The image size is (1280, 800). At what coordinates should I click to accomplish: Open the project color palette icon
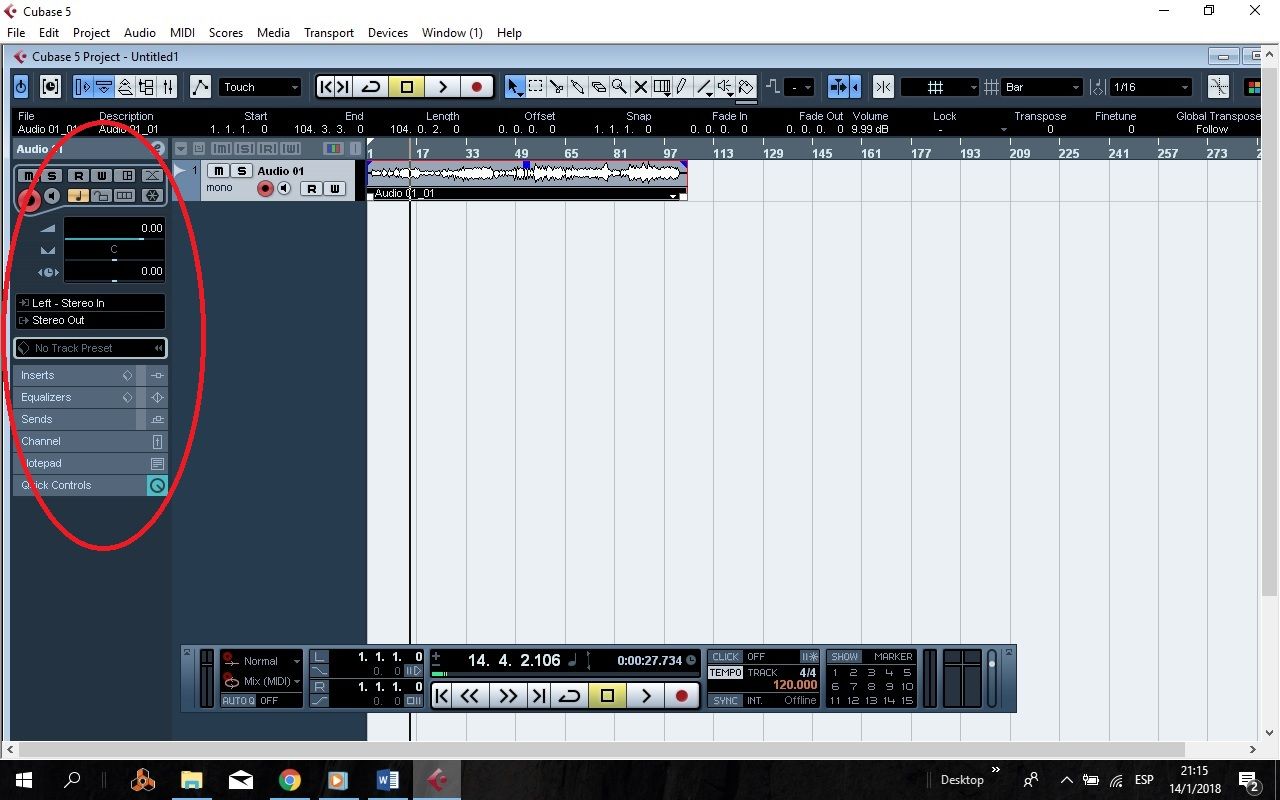tap(1251, 87)
